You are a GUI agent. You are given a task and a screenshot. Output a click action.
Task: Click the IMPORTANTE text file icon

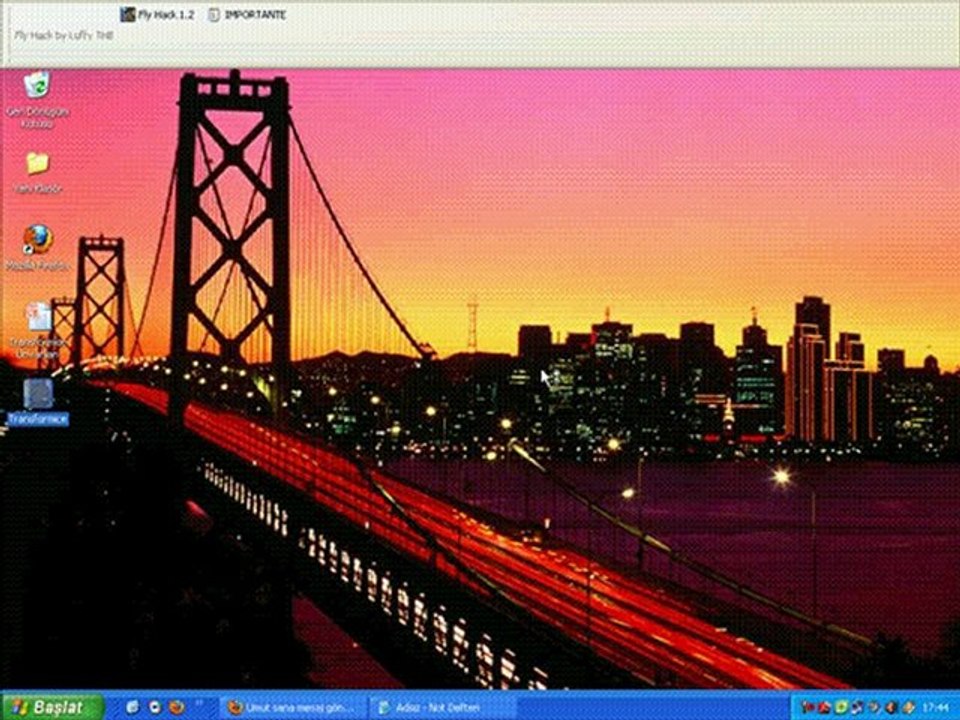coord(247,15)
